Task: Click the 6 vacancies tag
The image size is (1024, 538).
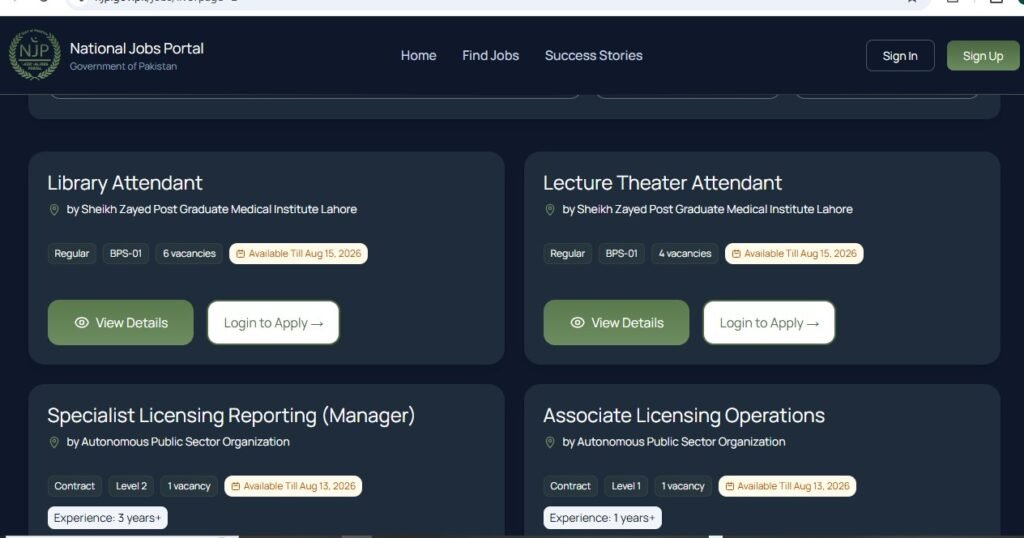Action: 189,253
